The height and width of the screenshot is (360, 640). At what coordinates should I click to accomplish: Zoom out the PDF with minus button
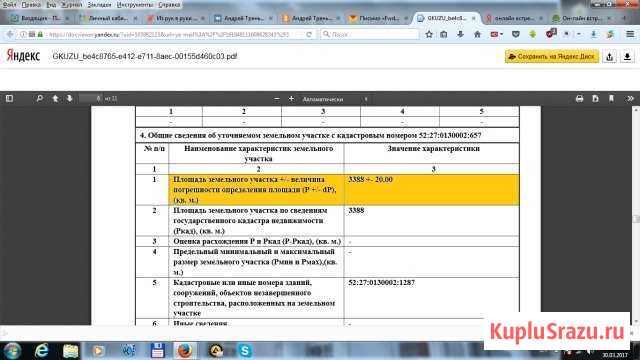click(x=276, y=99)
